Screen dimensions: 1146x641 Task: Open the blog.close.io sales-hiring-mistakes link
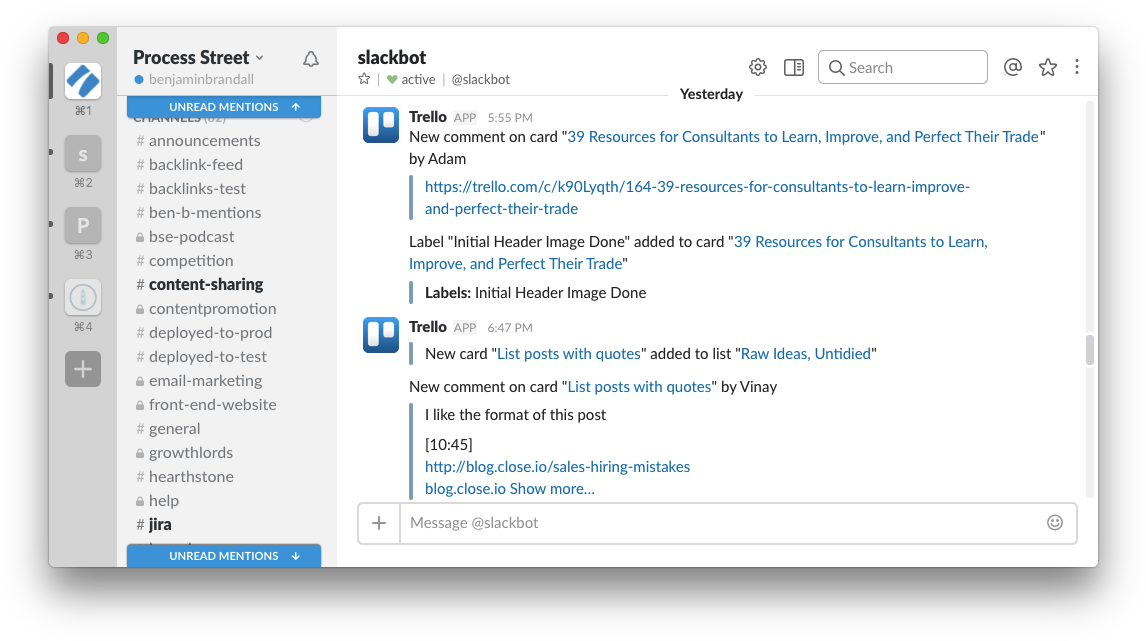click(x=557, y=466)
